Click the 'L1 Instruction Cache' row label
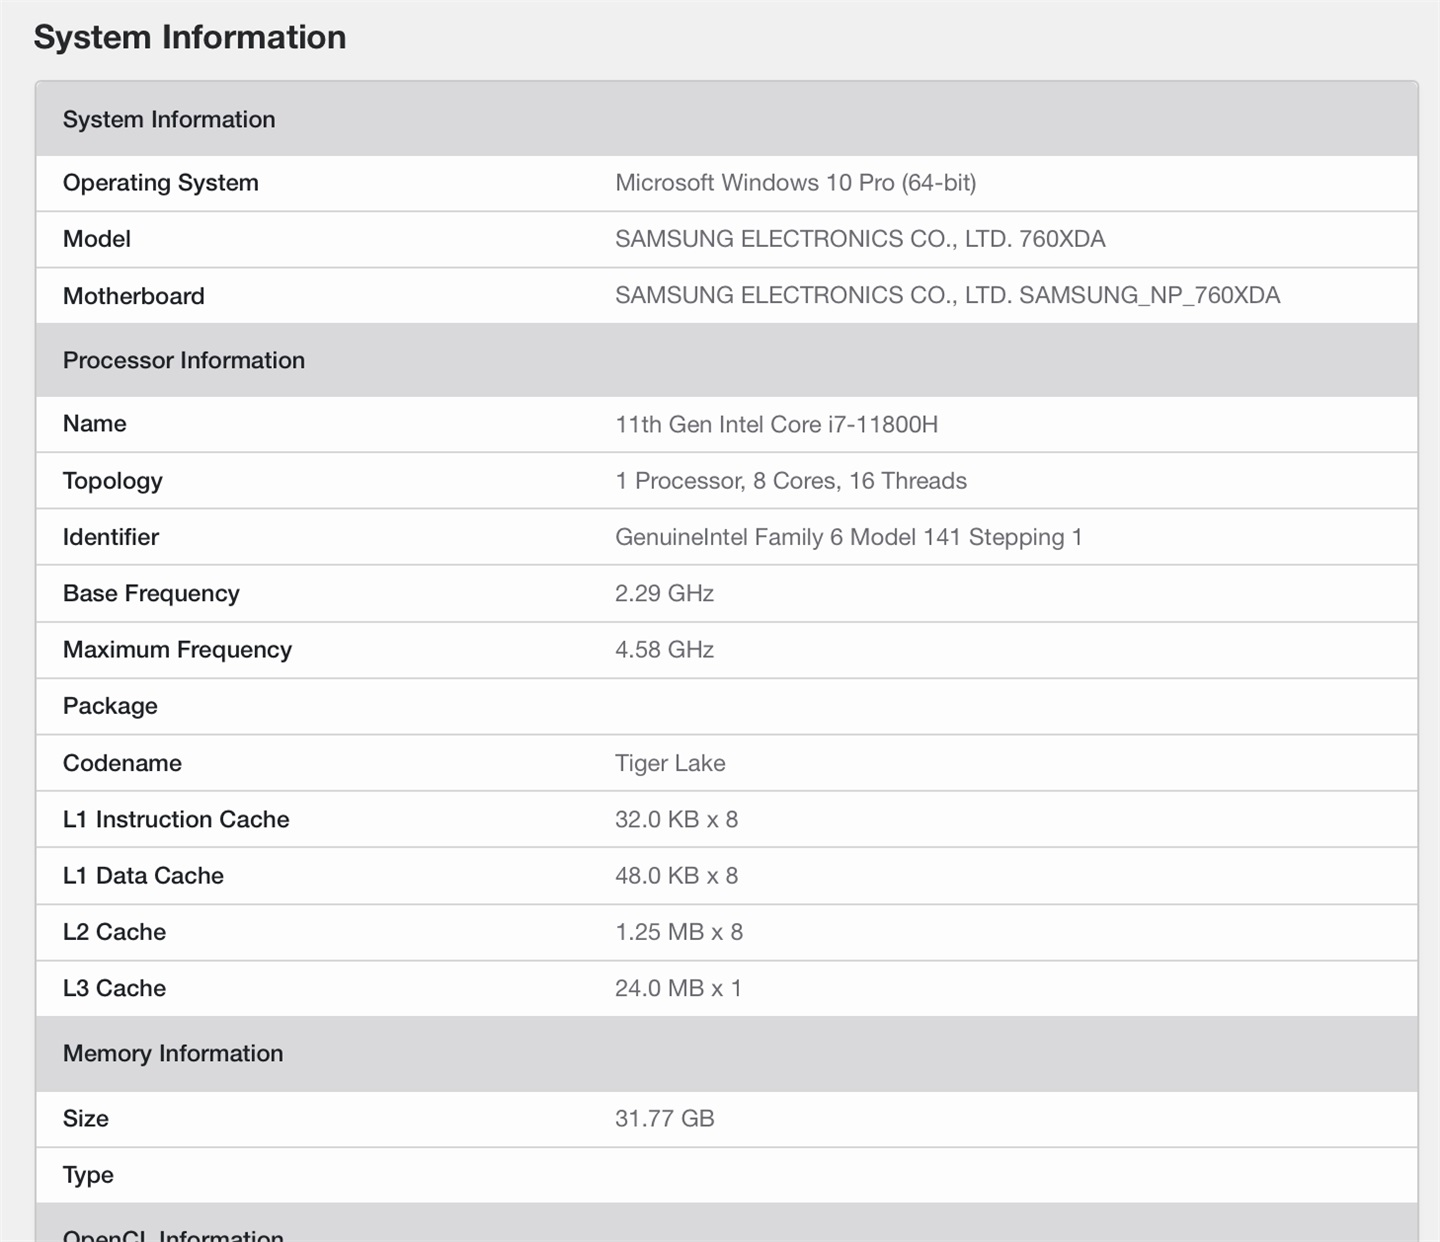 176,819
